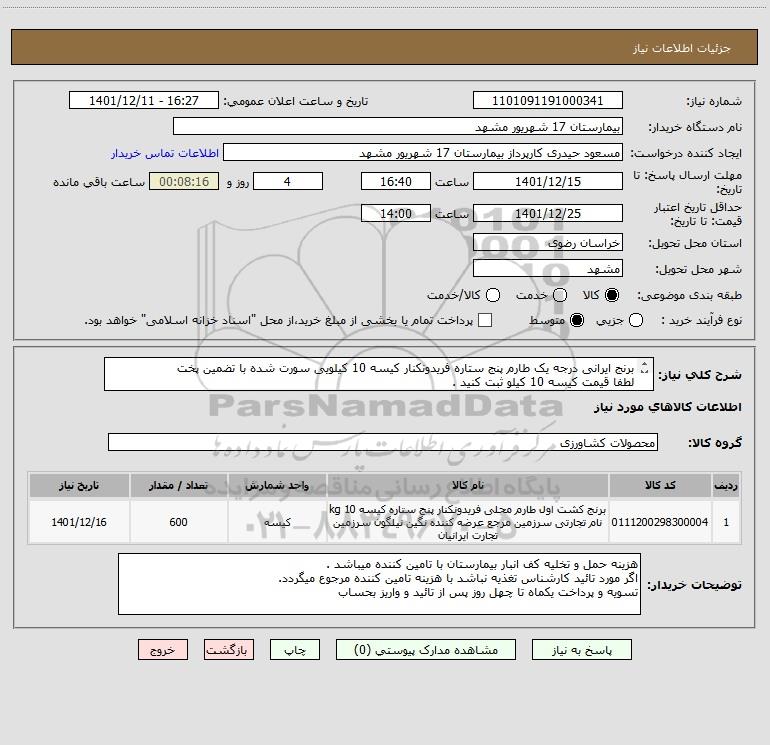Select the کالا/خدمت radio button
Viewport: 770px width, 745px height.
(x=493, y=295)
